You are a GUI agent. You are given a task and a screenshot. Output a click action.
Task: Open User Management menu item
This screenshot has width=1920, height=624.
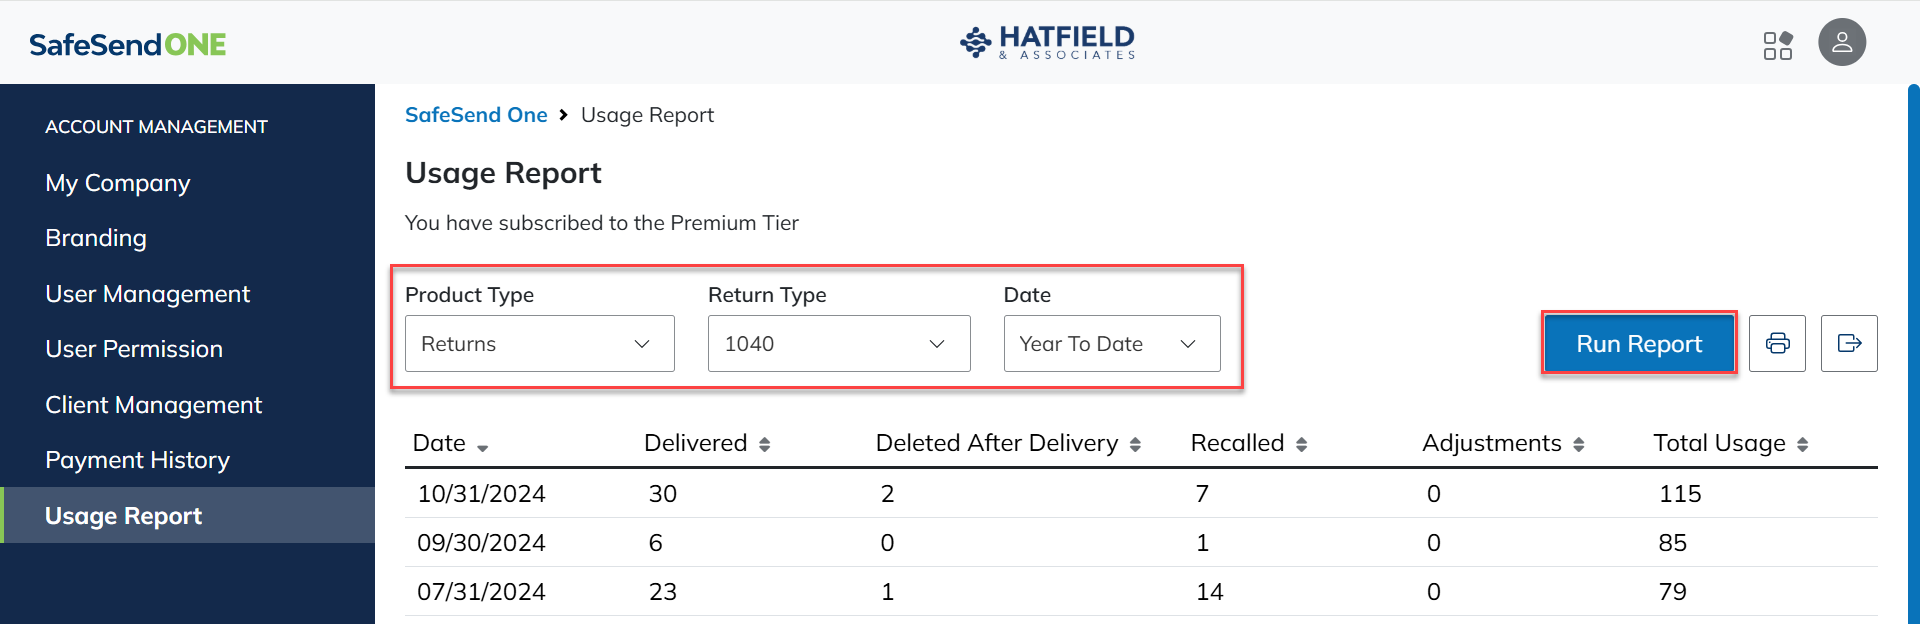point(148,294)
